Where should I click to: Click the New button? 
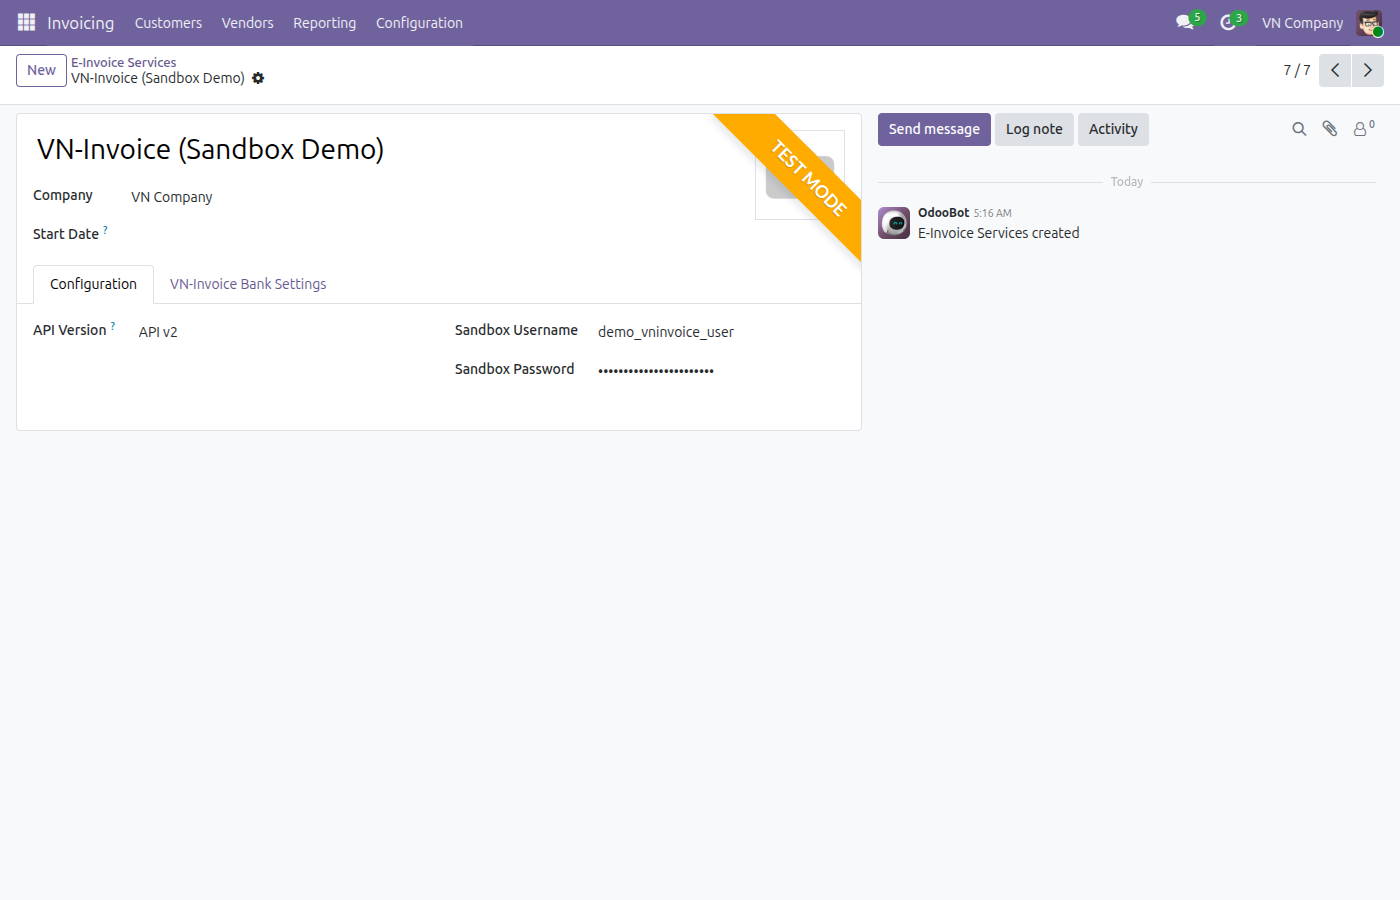click(x=41, y=70)
